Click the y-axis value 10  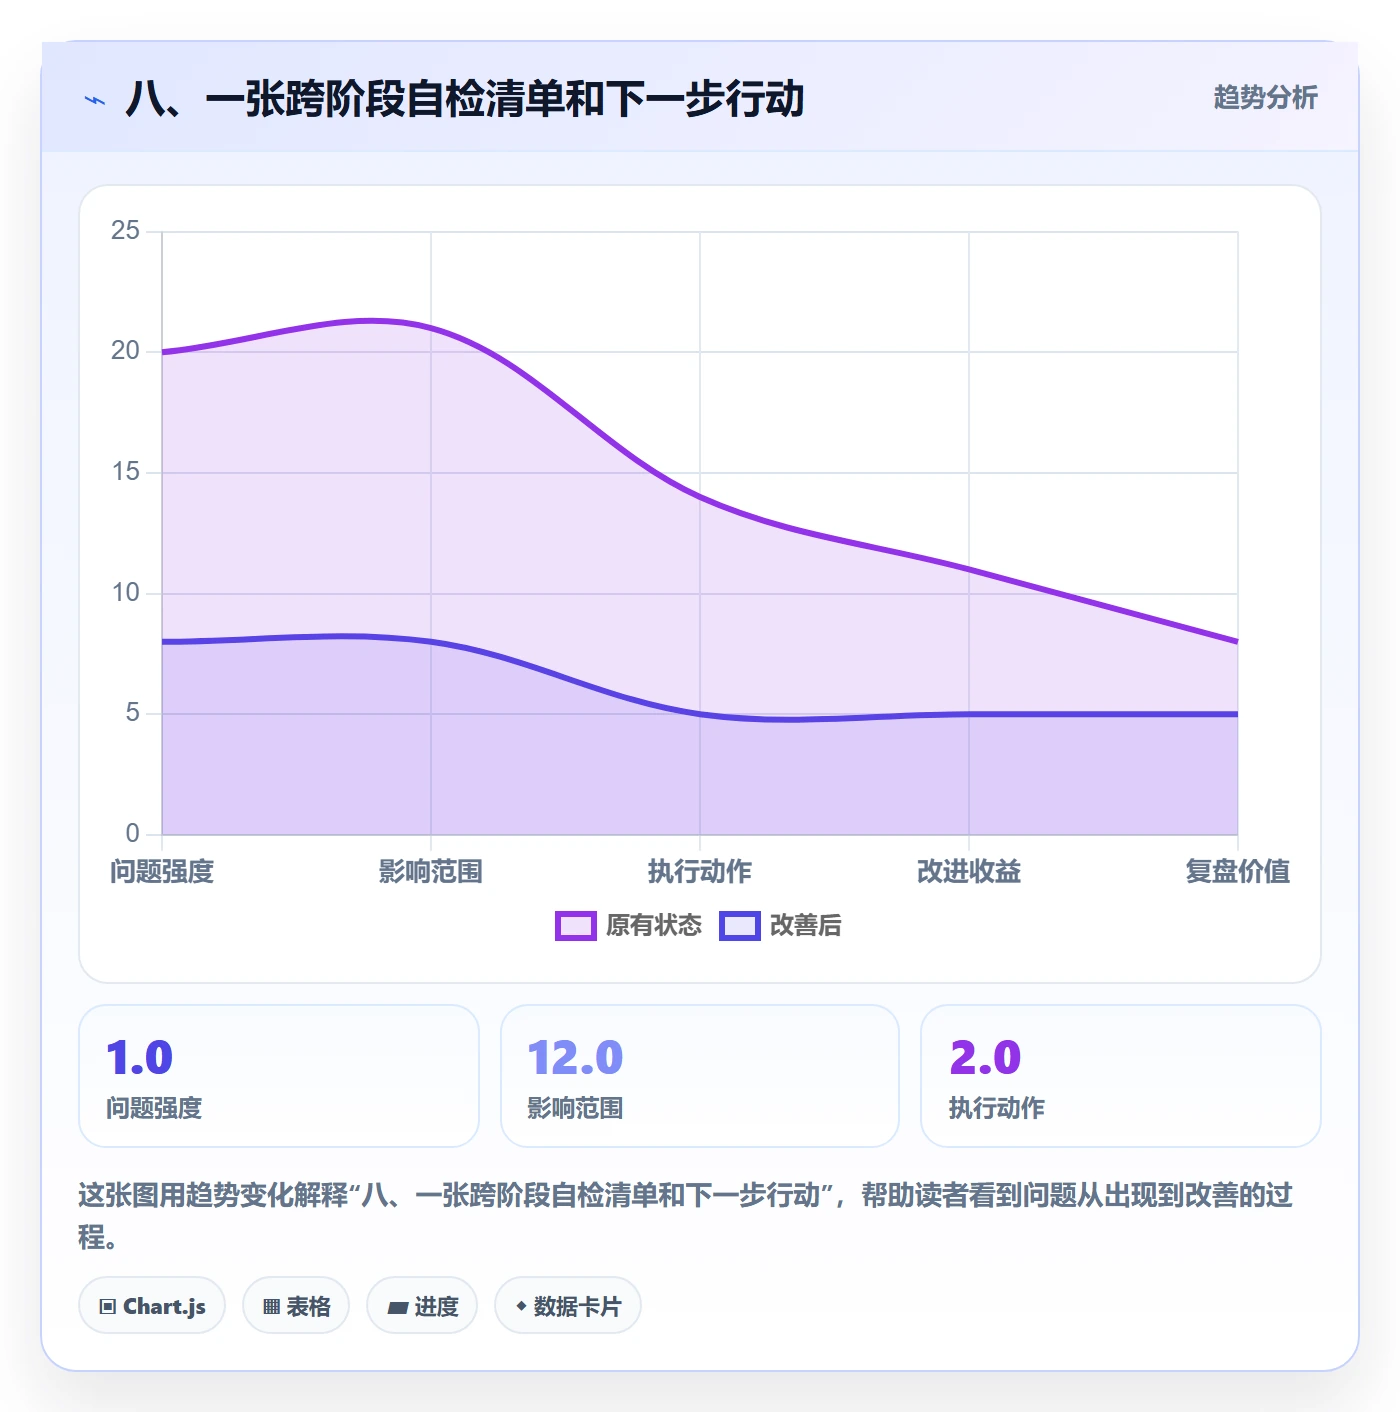[x=125, y=593]
